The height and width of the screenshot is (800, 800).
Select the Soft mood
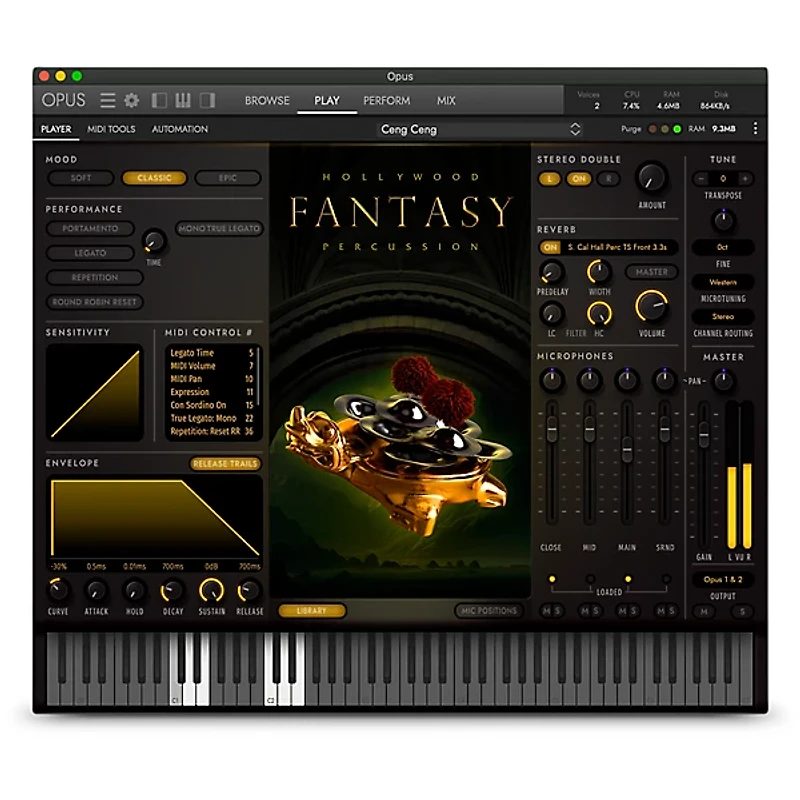coord(81,178)
